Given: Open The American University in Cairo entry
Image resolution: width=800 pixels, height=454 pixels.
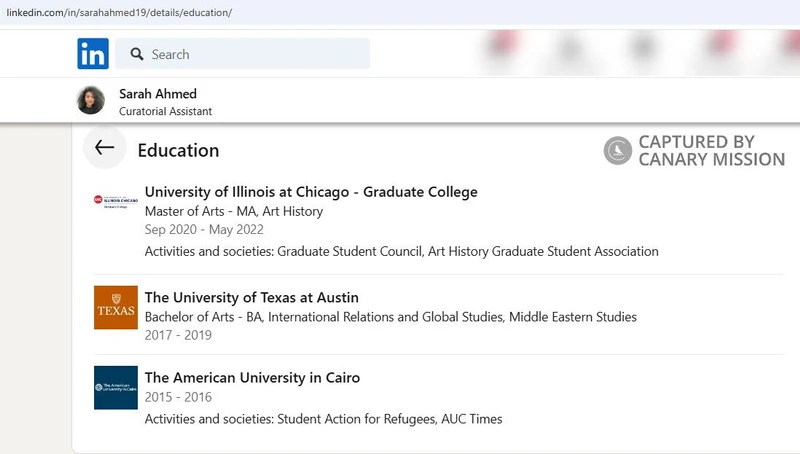Looking at the screenshot, I should pyautogui.click(x=252, y=377).
